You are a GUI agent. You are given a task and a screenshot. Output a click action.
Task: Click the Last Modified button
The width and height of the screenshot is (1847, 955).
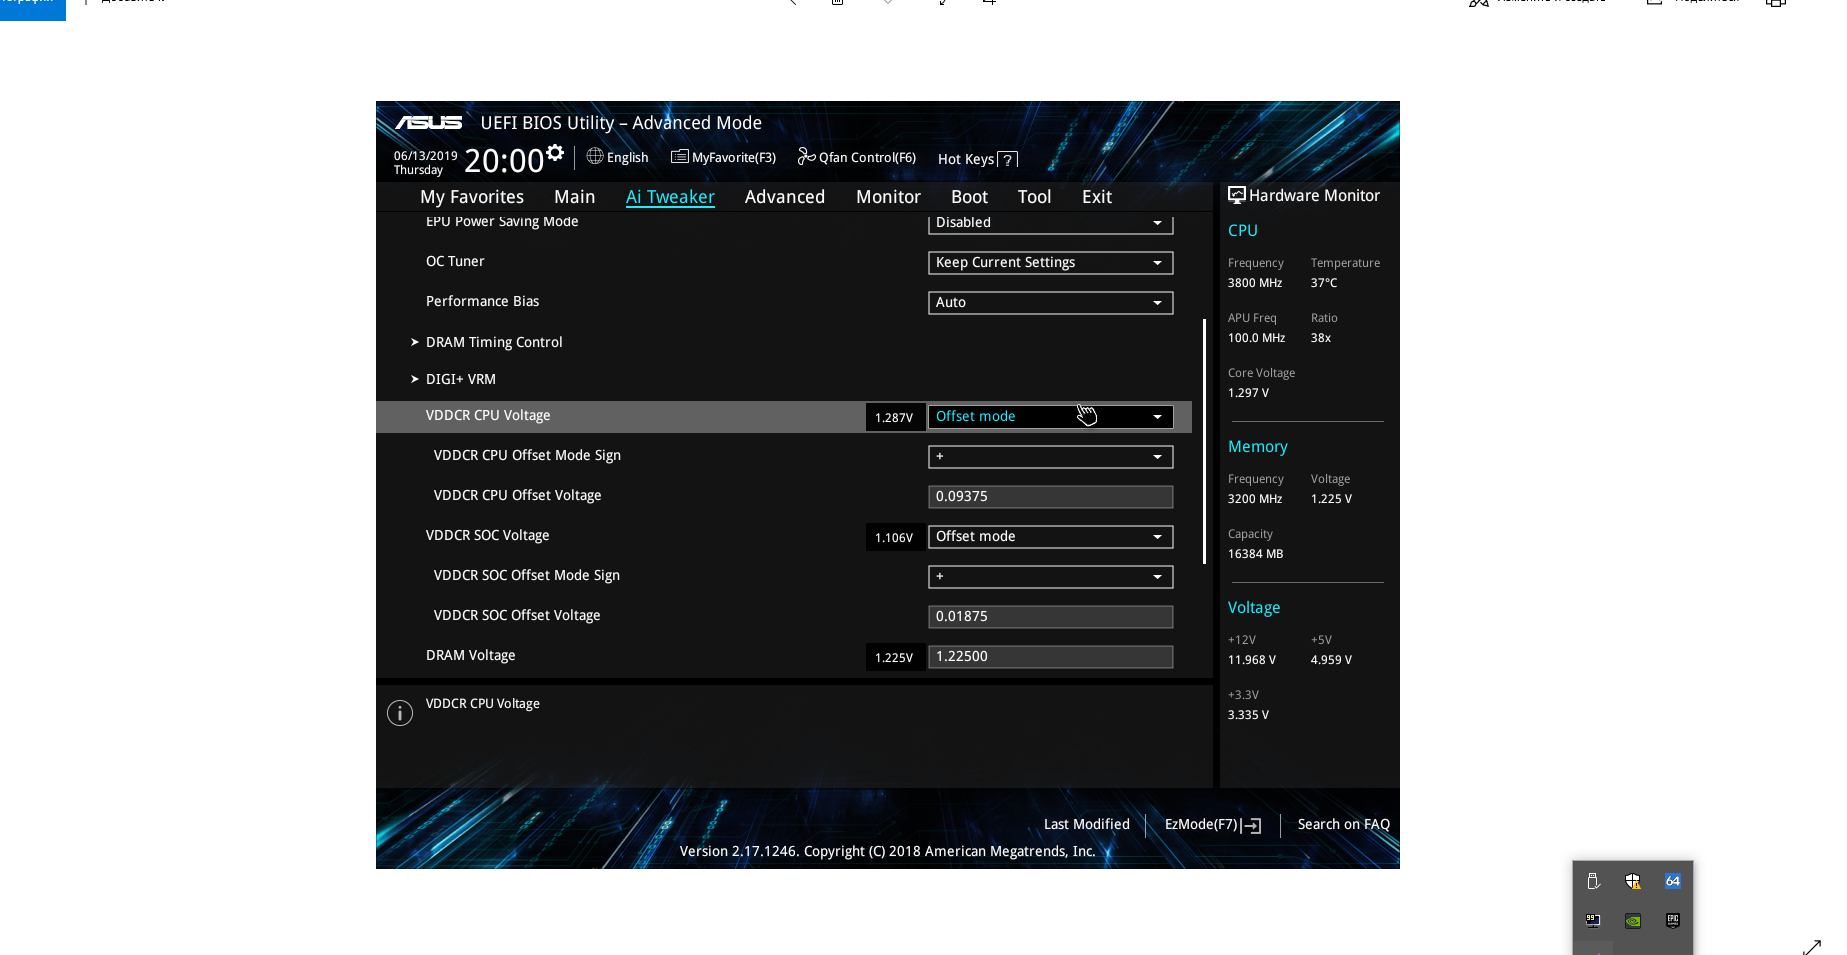coord(1087,825)
